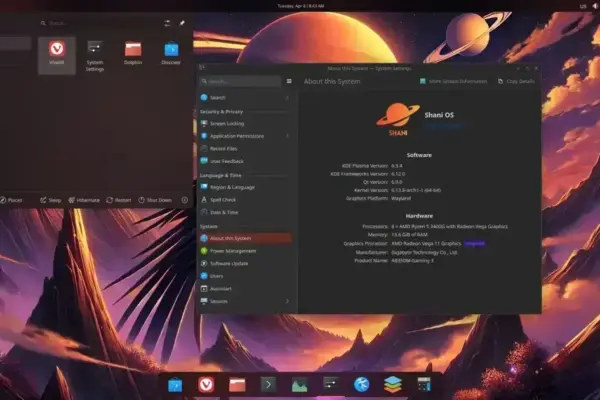600x400 pixels.
Task: Open Software Update settings
Action: 245,263
